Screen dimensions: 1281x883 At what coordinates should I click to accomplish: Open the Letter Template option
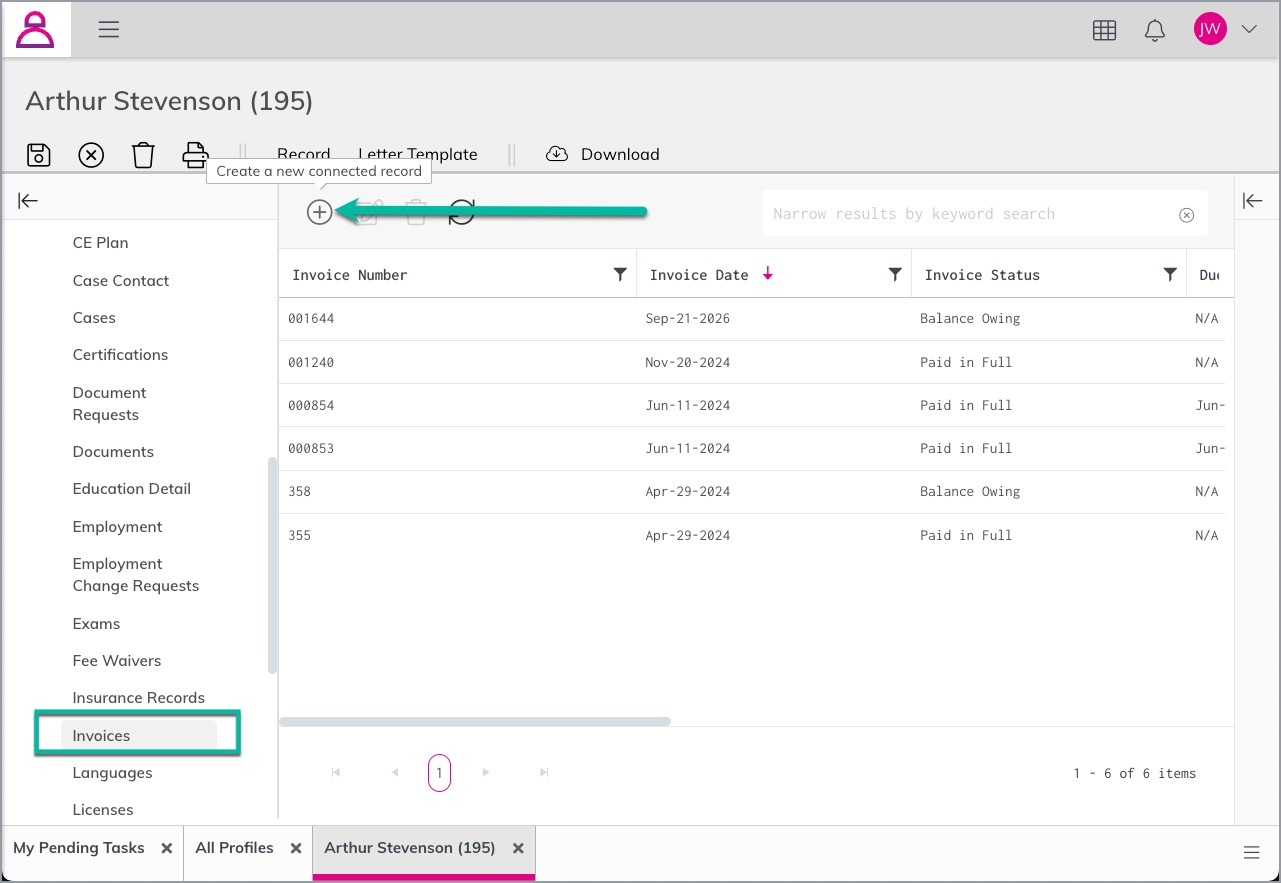[x=418, y=154]
